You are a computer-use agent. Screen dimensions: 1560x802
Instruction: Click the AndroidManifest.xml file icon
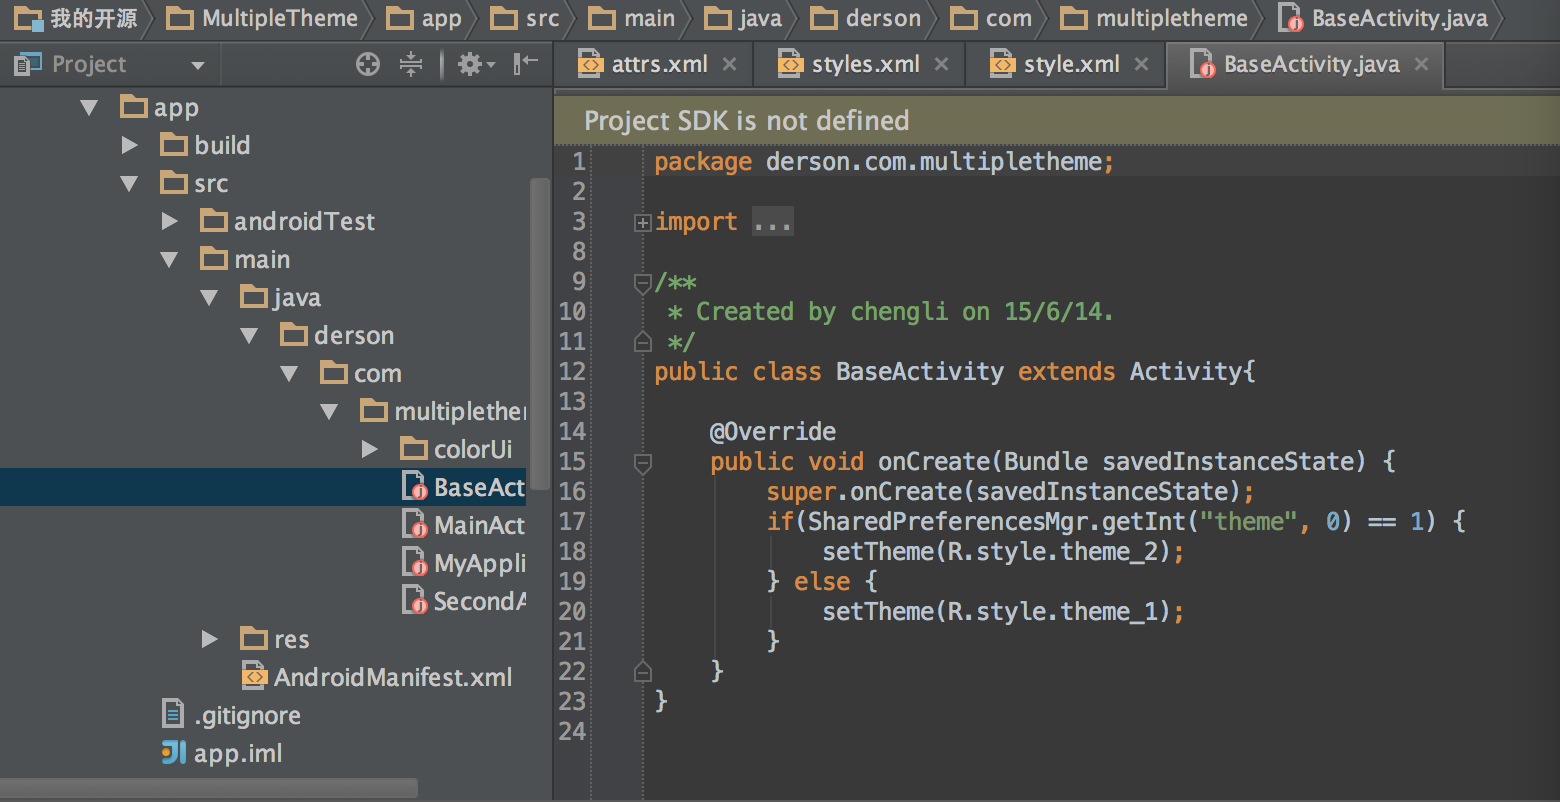255,677
